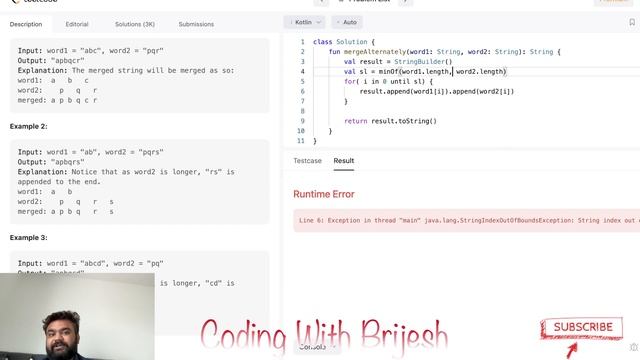Click the 'val result = StringBuilder()' line

pos(398,62)
